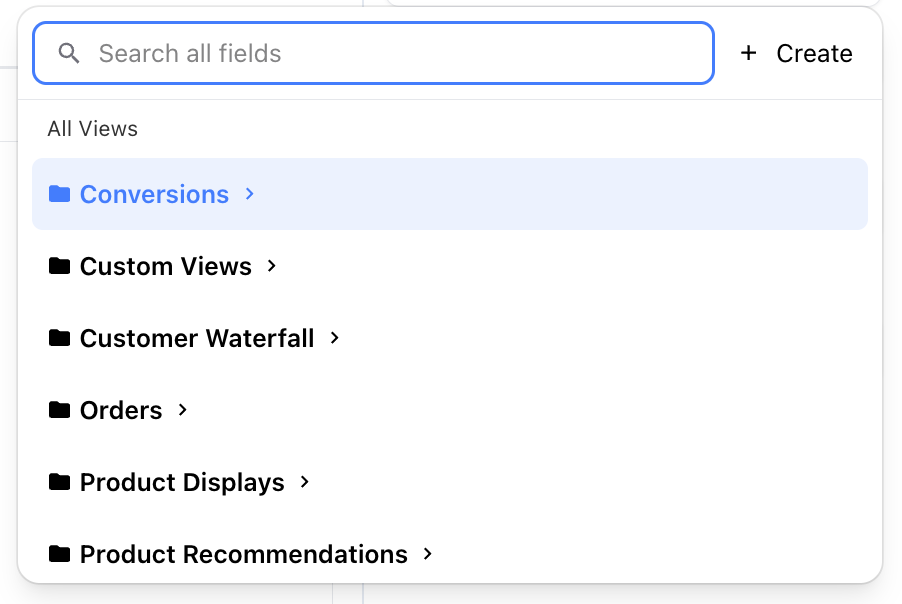Click the Product Displays folder icon
The width and height of the screenshot is (902, 604).
click(x=60, y=482)
